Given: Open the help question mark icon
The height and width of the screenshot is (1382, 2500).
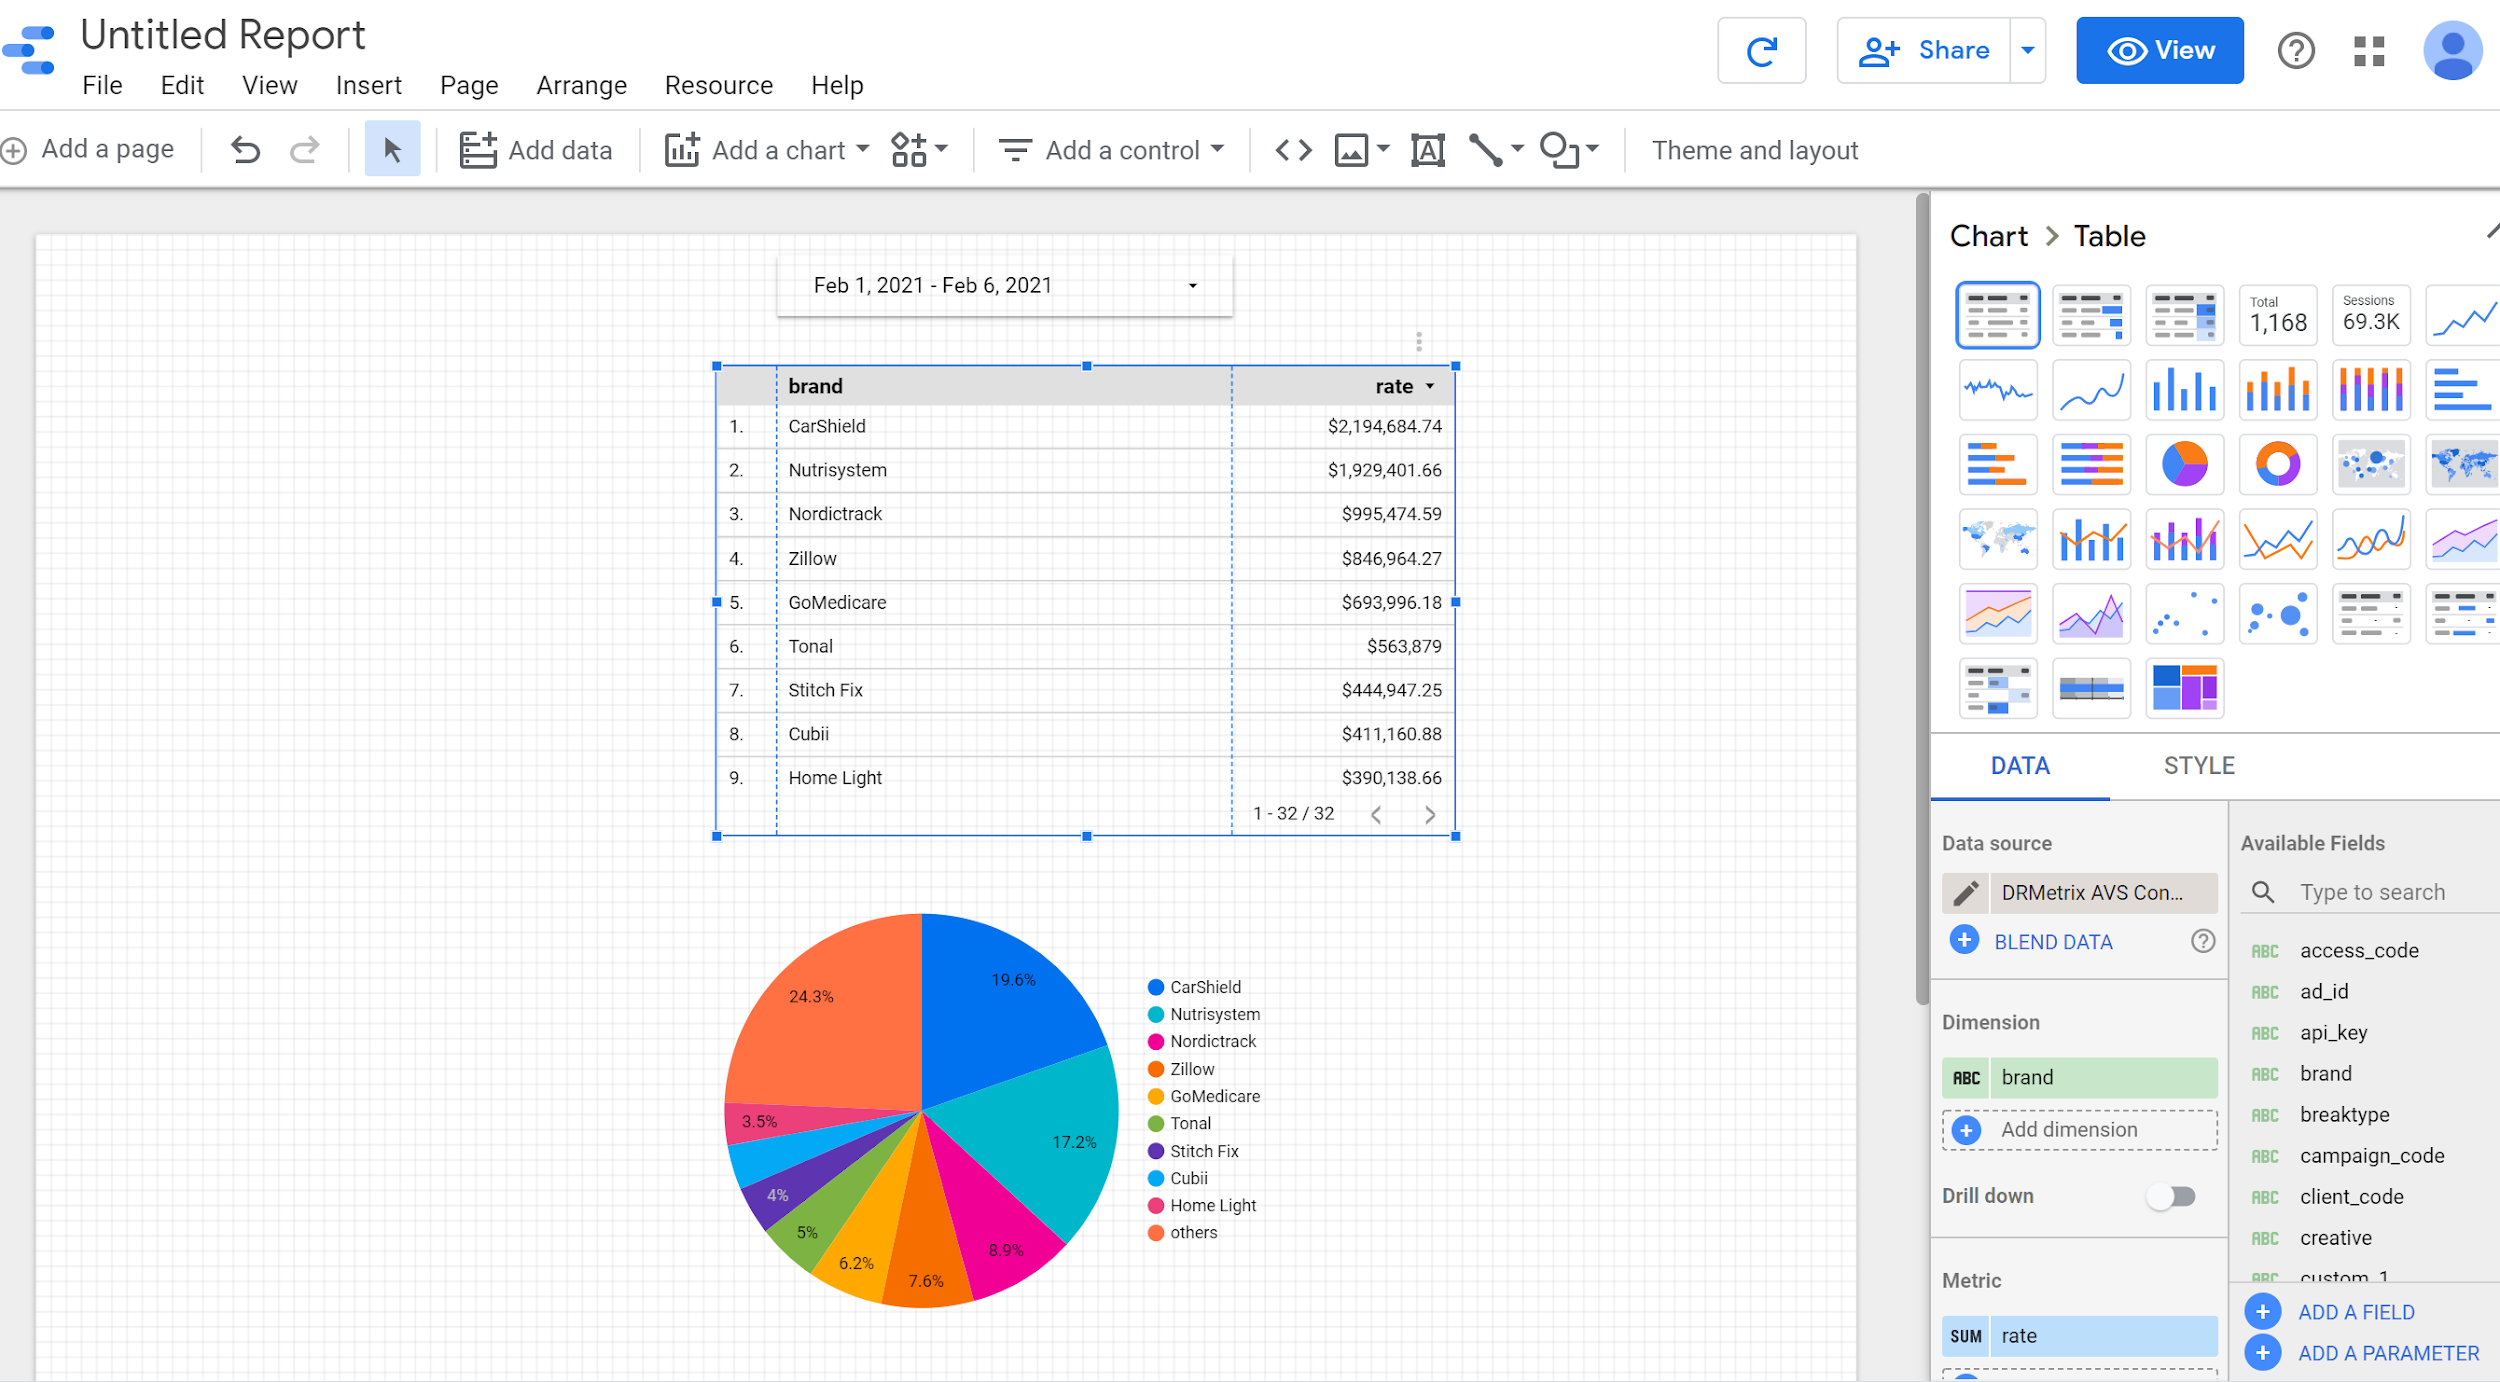Looking at the screenshot, I should 2296,50.
